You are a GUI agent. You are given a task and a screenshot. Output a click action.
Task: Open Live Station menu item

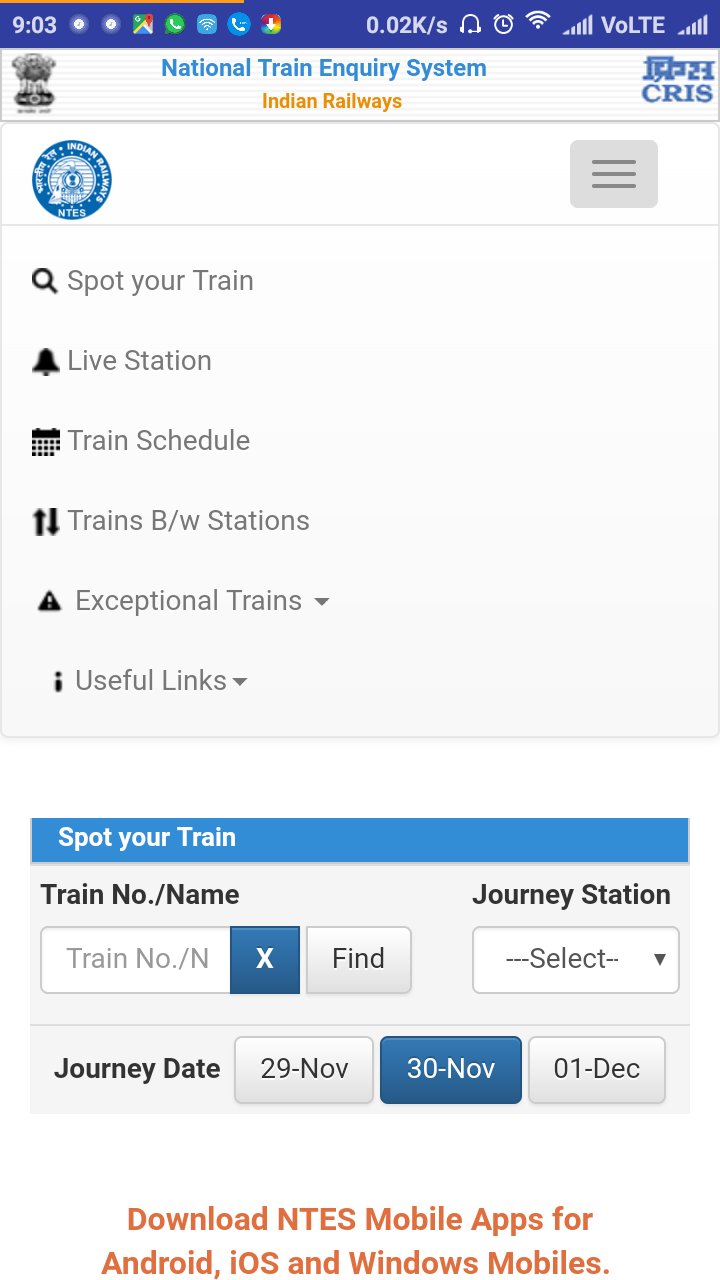click(x=139, y=361)
